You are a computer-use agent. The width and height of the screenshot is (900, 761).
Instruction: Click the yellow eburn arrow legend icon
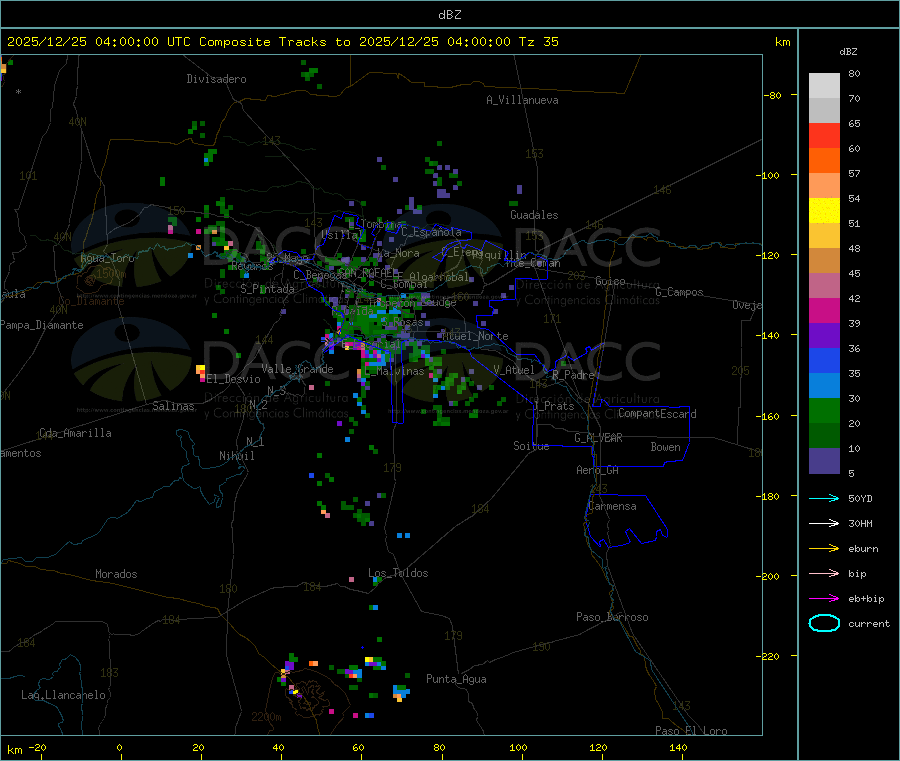(x=824, y=549)
